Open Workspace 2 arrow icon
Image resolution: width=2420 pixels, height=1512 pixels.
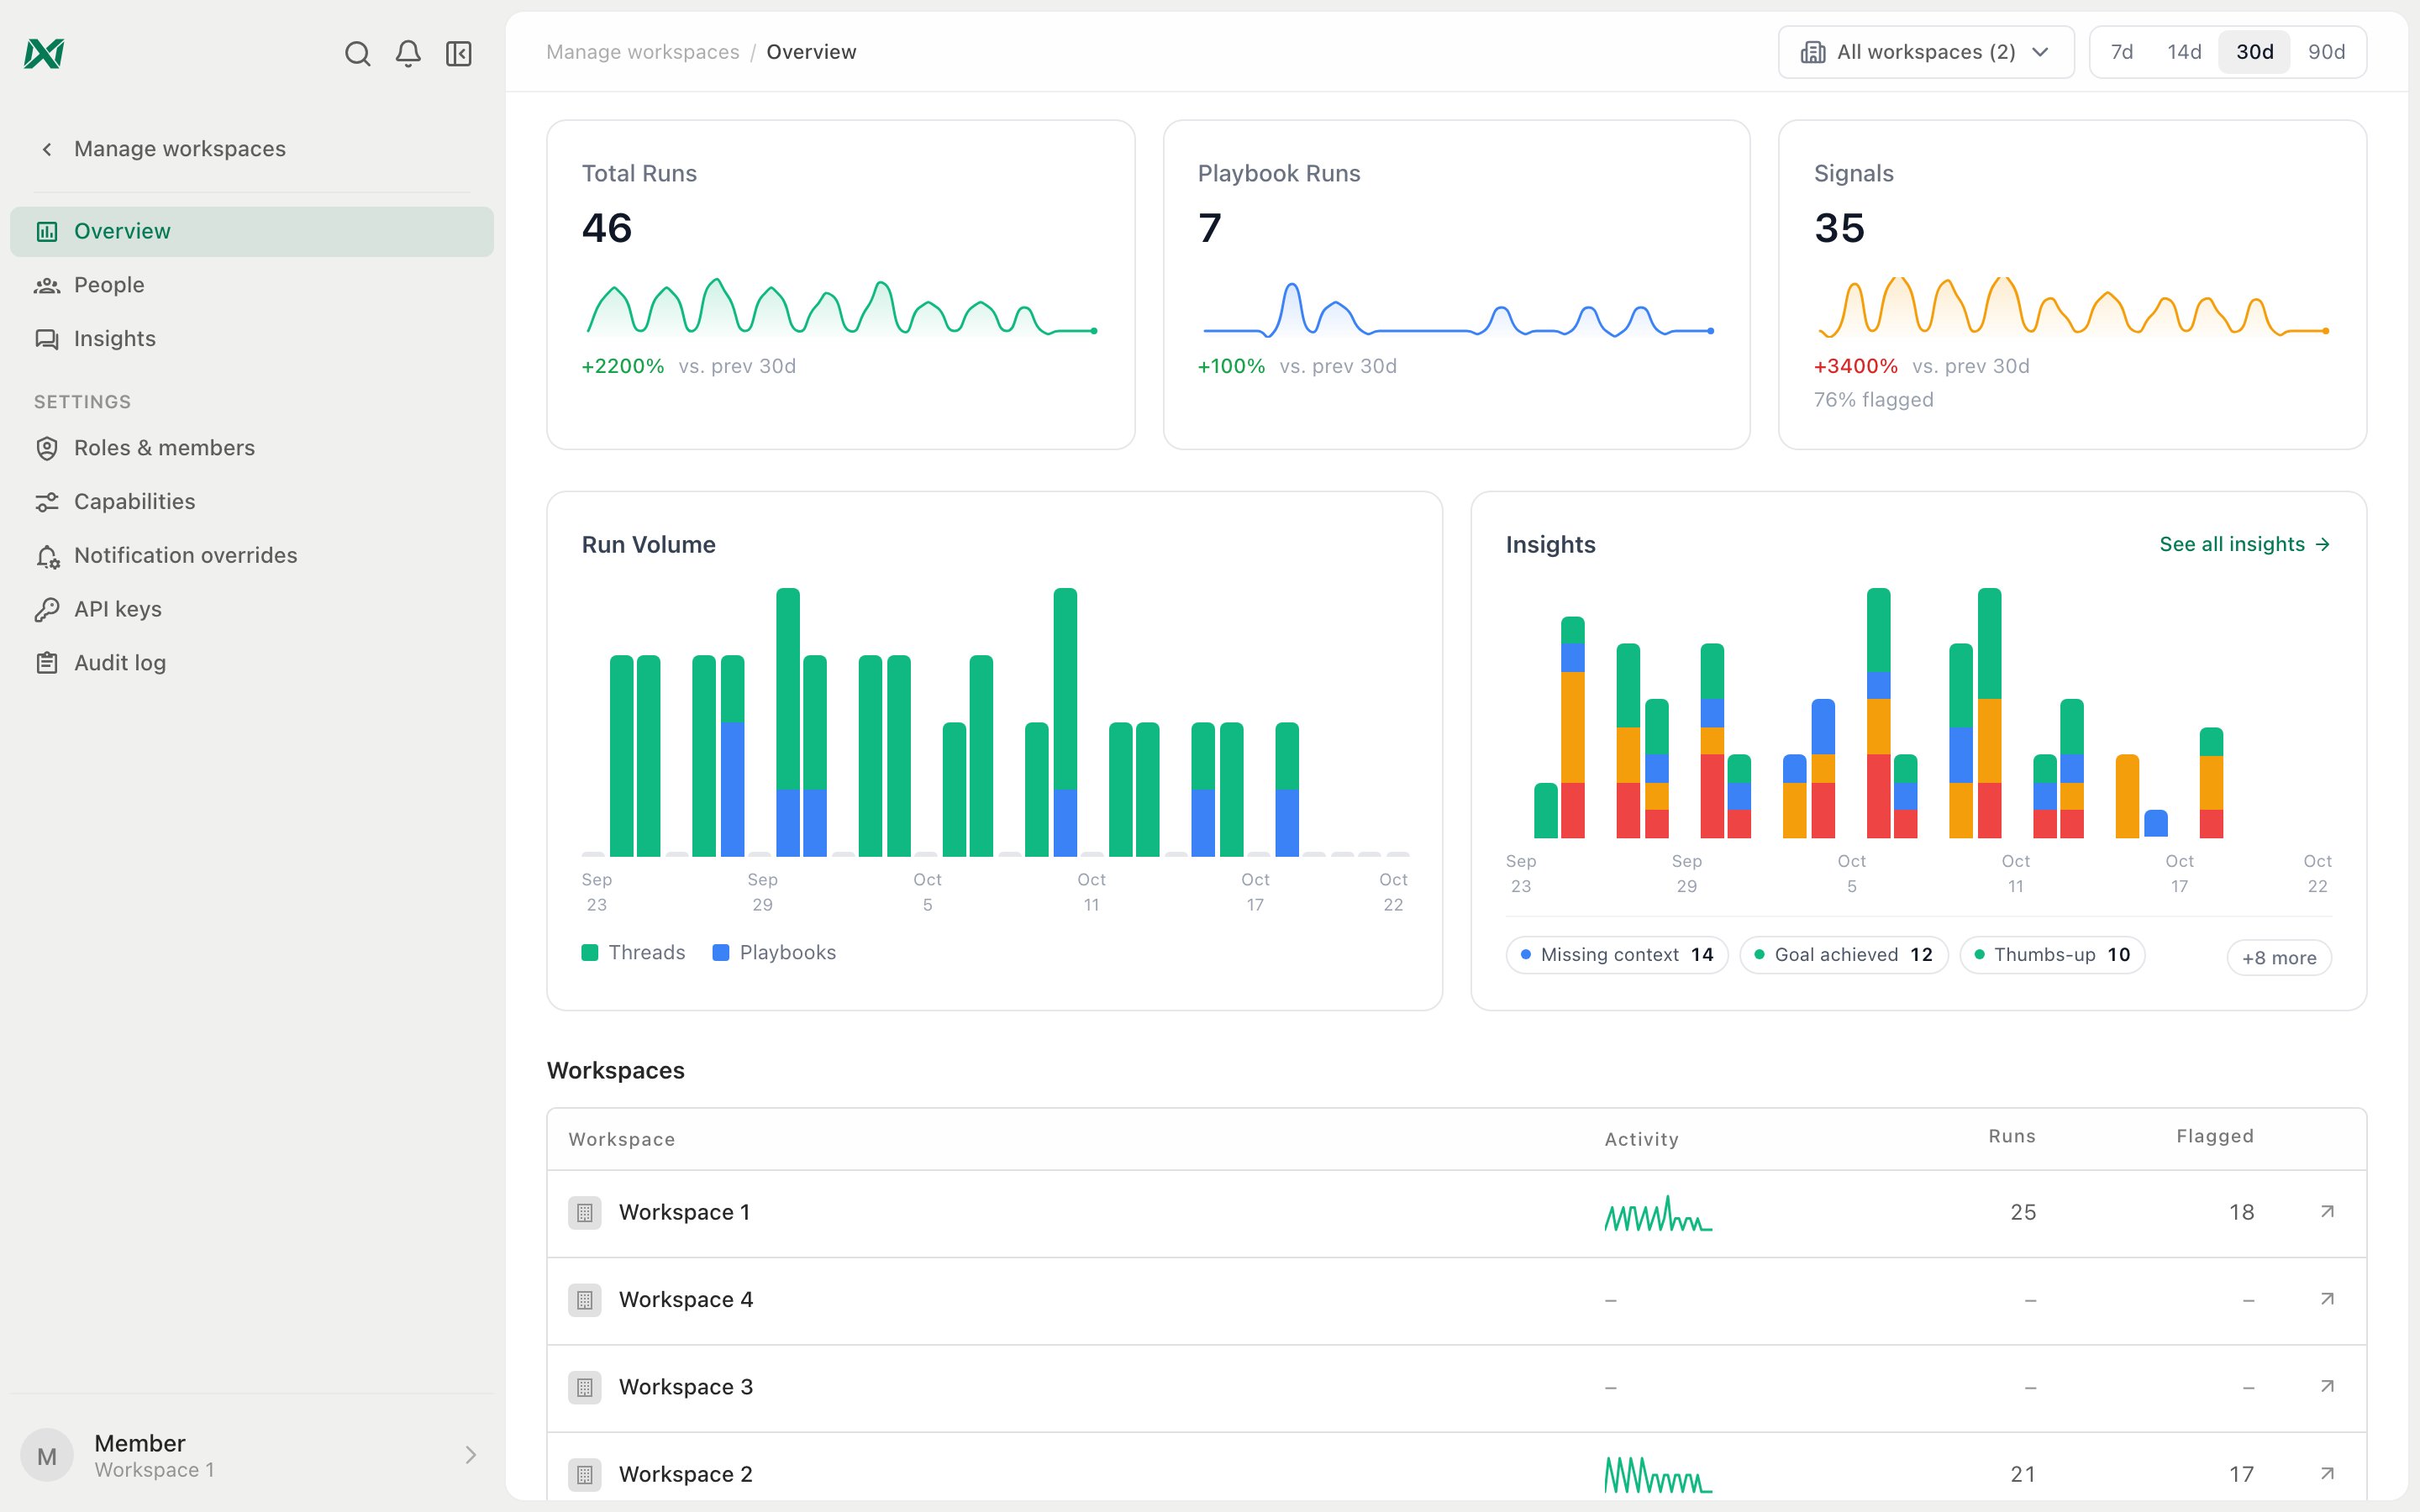click(2327, 1474)
